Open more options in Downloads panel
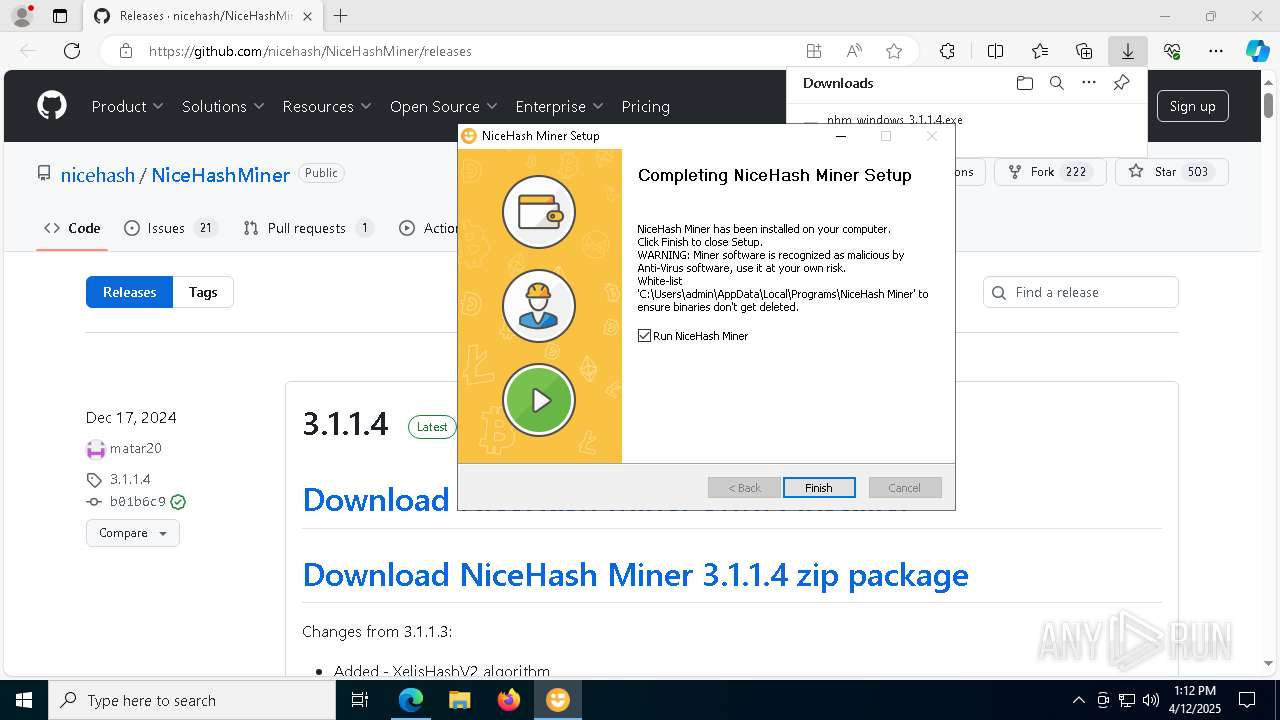The height and width of the screenshot is (720, 1280). point(1089,83)
